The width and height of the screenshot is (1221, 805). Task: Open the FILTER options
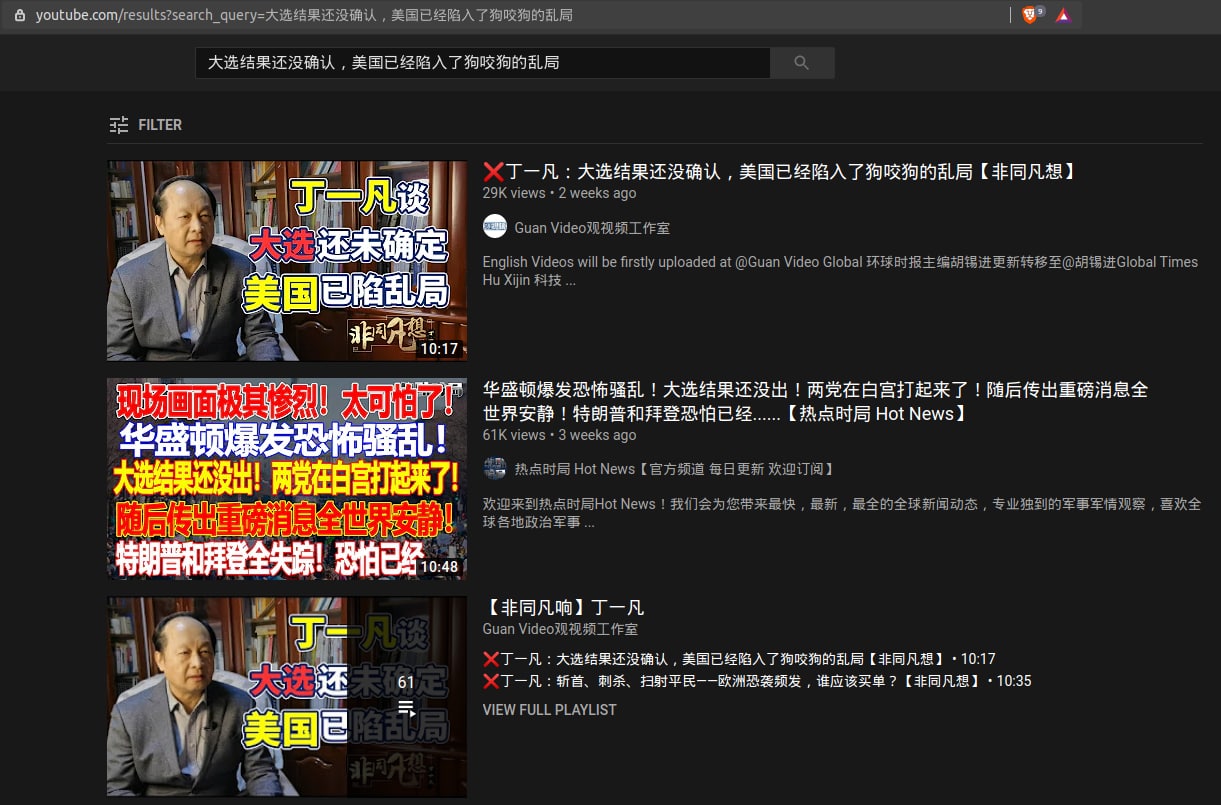(146, 125)
